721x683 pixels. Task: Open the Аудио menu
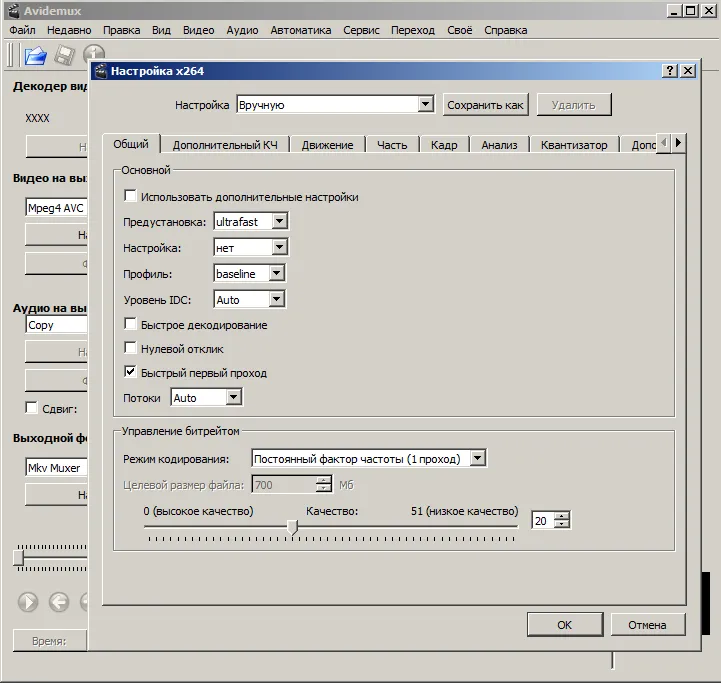coord(242,30)
